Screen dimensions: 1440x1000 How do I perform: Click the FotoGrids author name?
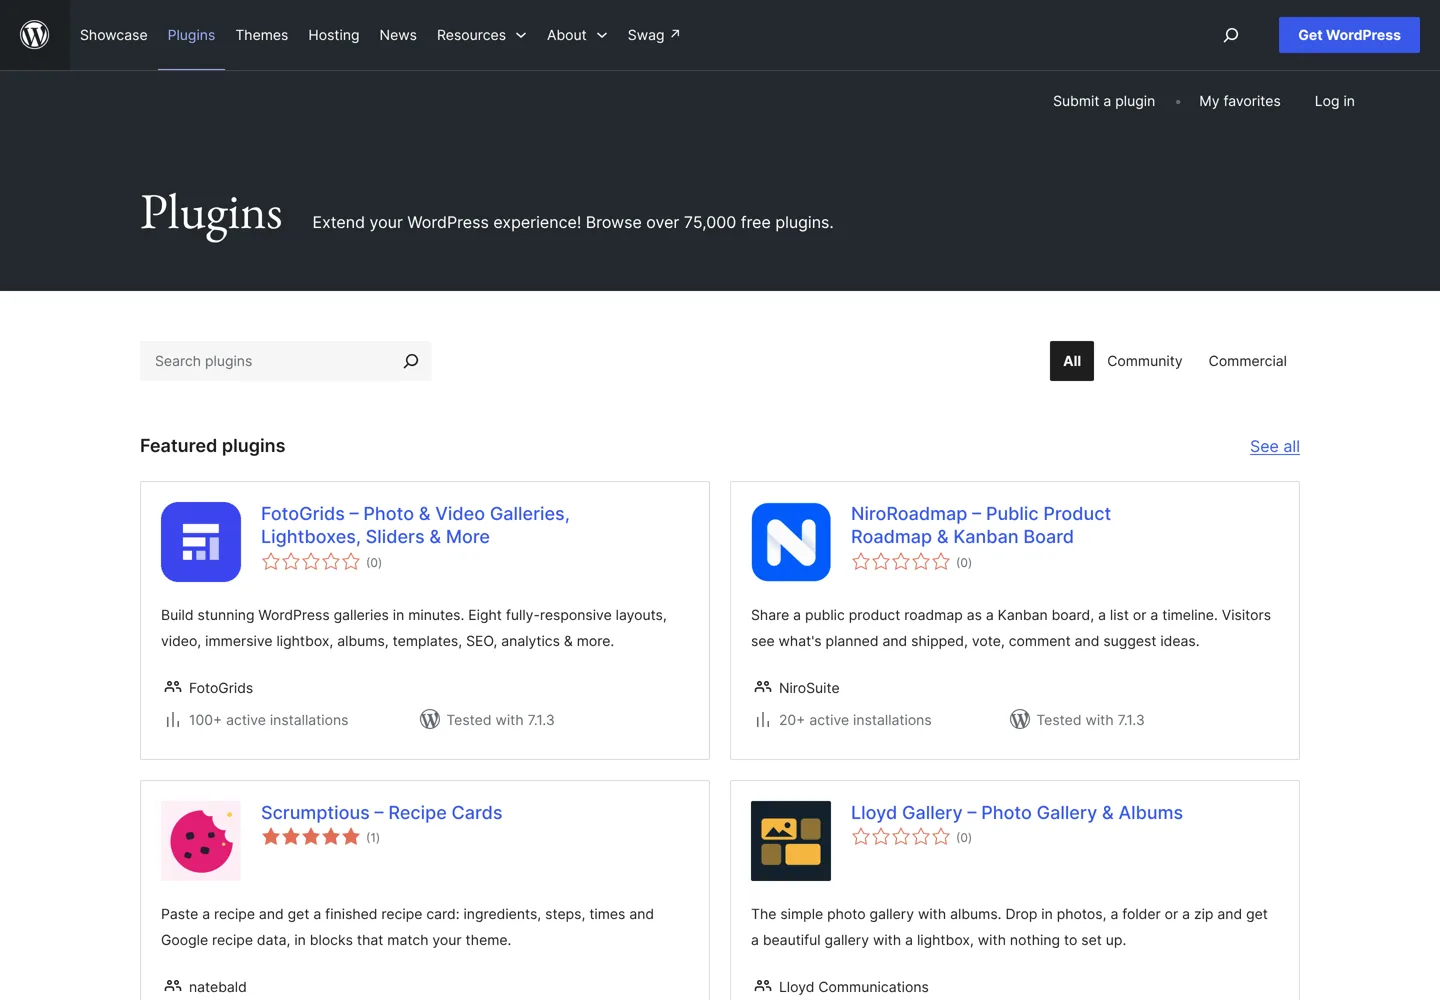coord(221,688)
